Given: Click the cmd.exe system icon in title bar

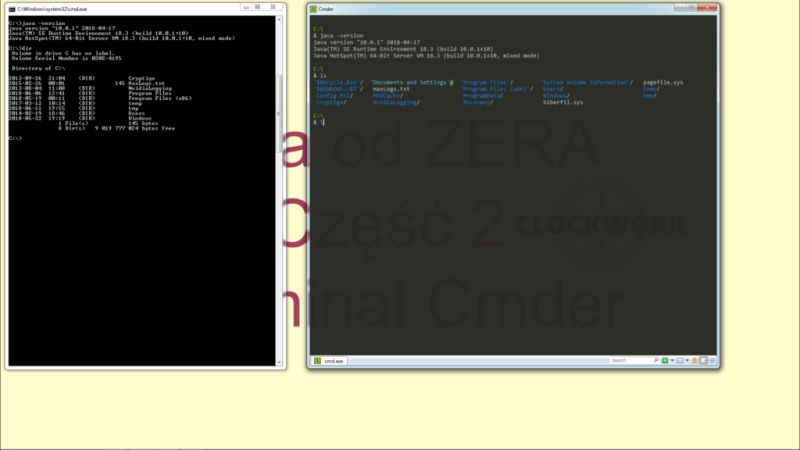Looking at the screenshot, I should (12, 9).
